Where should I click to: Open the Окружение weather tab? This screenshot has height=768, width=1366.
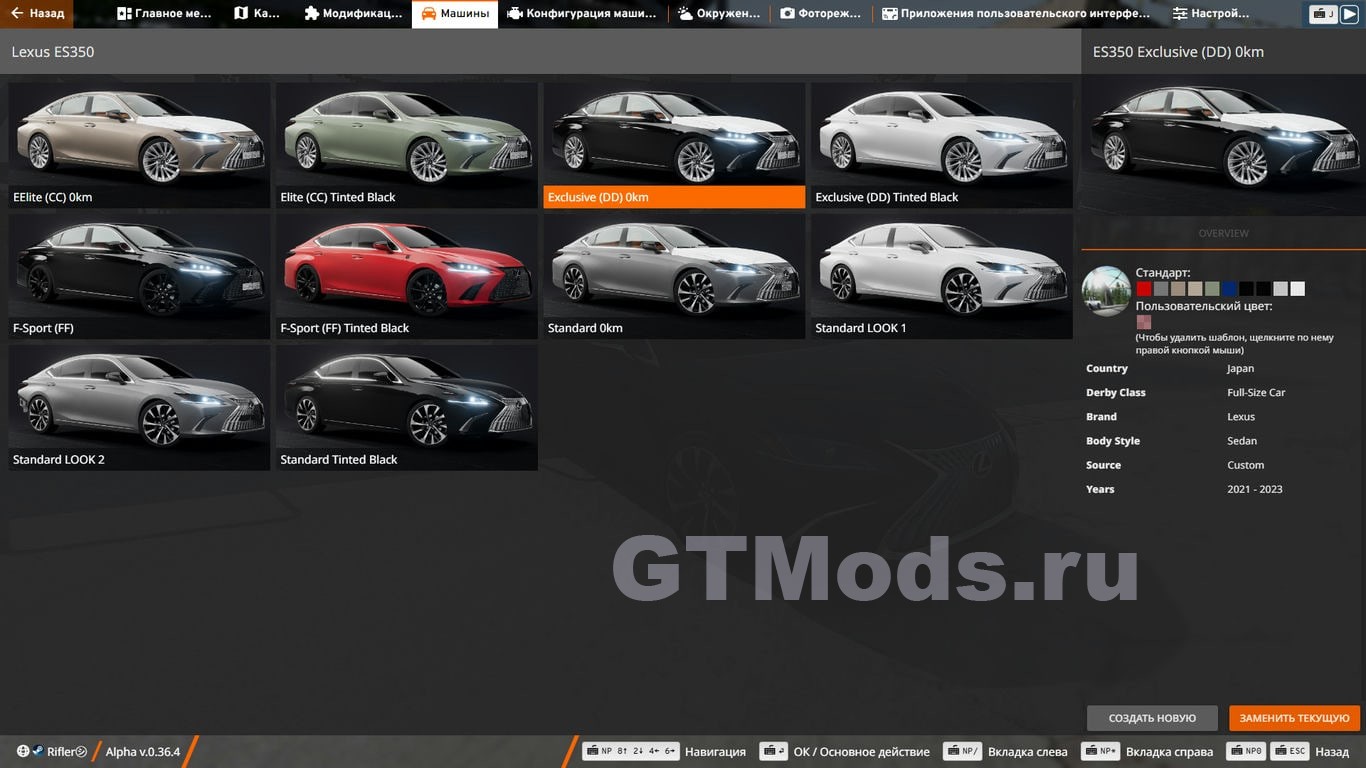pos(718,14)
